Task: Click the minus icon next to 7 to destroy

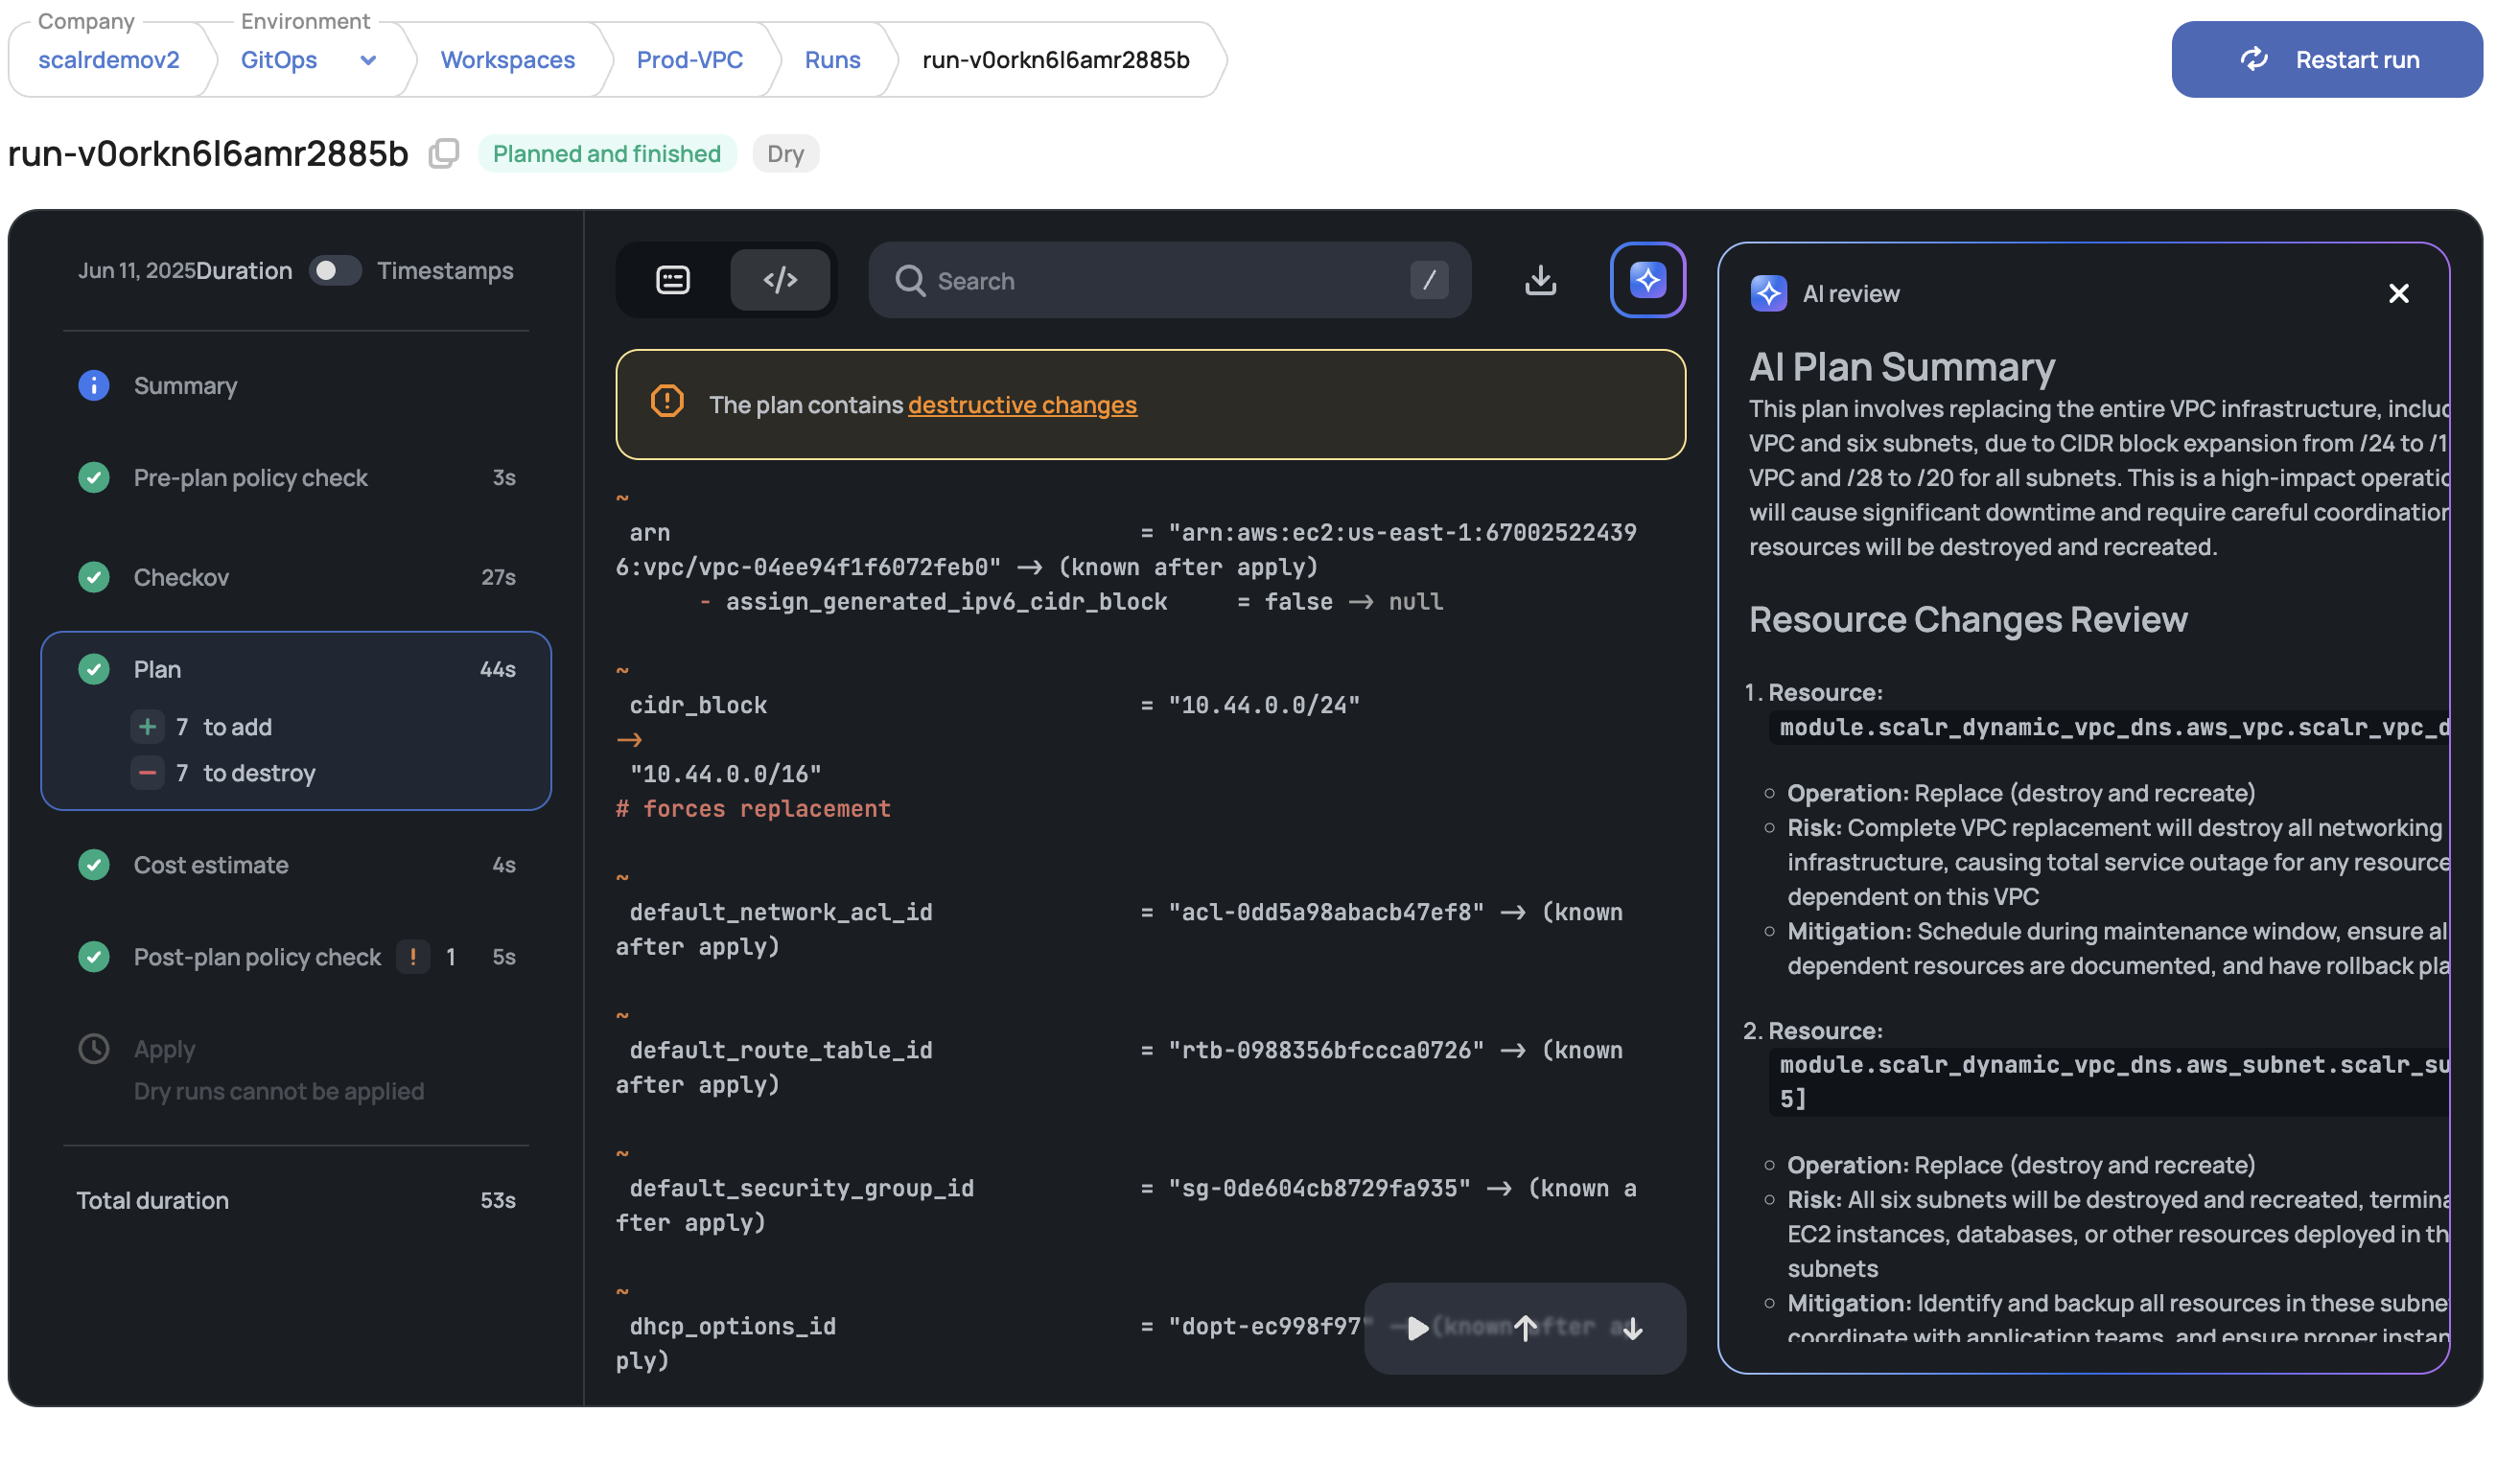Action: (147, 773)
